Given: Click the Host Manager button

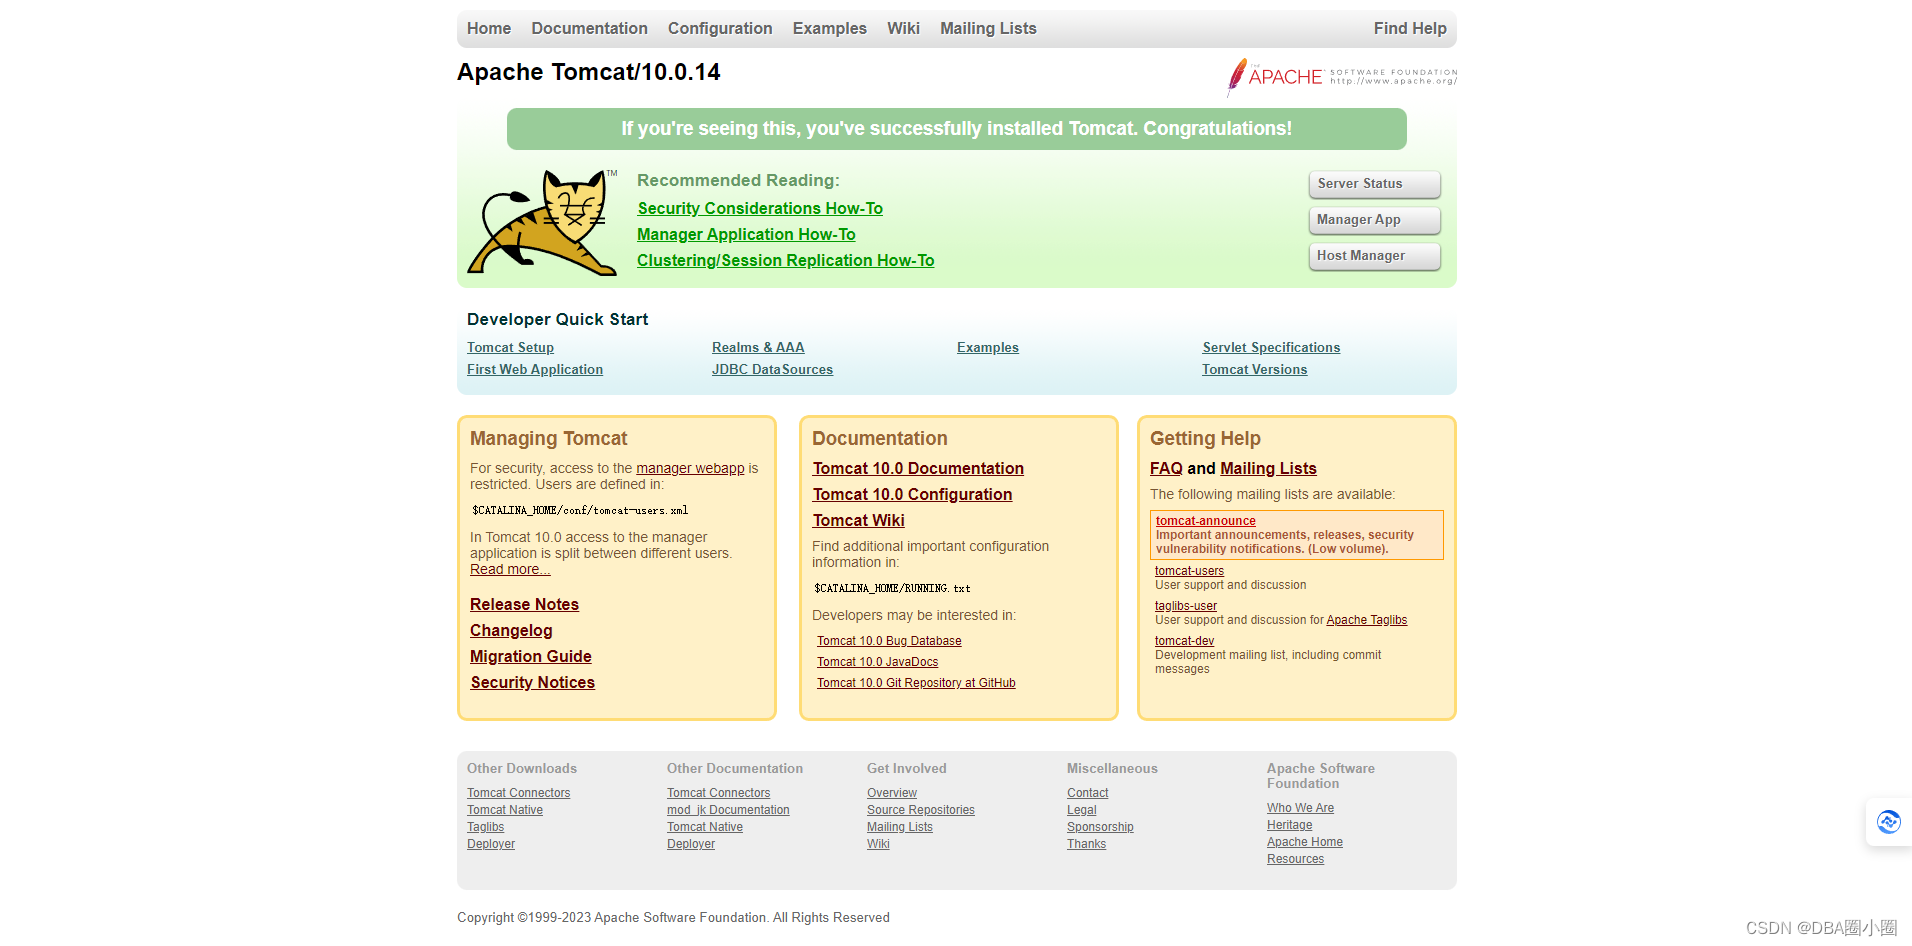Looking at the screenshot, I should 1375,256.
